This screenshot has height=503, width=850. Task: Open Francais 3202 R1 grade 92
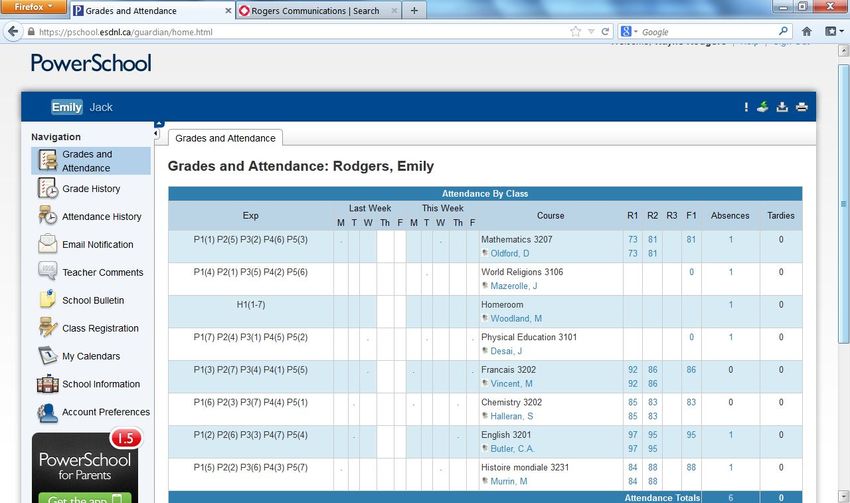[633, 369]
